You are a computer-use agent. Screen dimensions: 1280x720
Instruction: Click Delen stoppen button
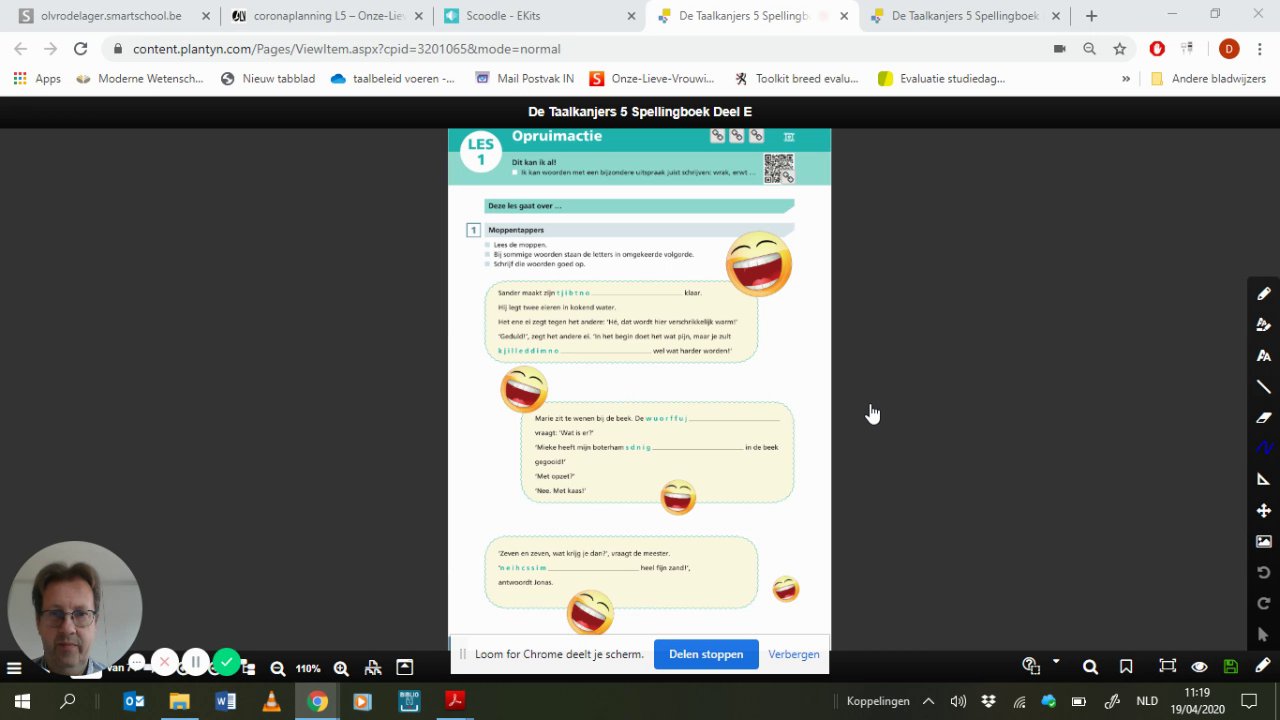point(706,654)
